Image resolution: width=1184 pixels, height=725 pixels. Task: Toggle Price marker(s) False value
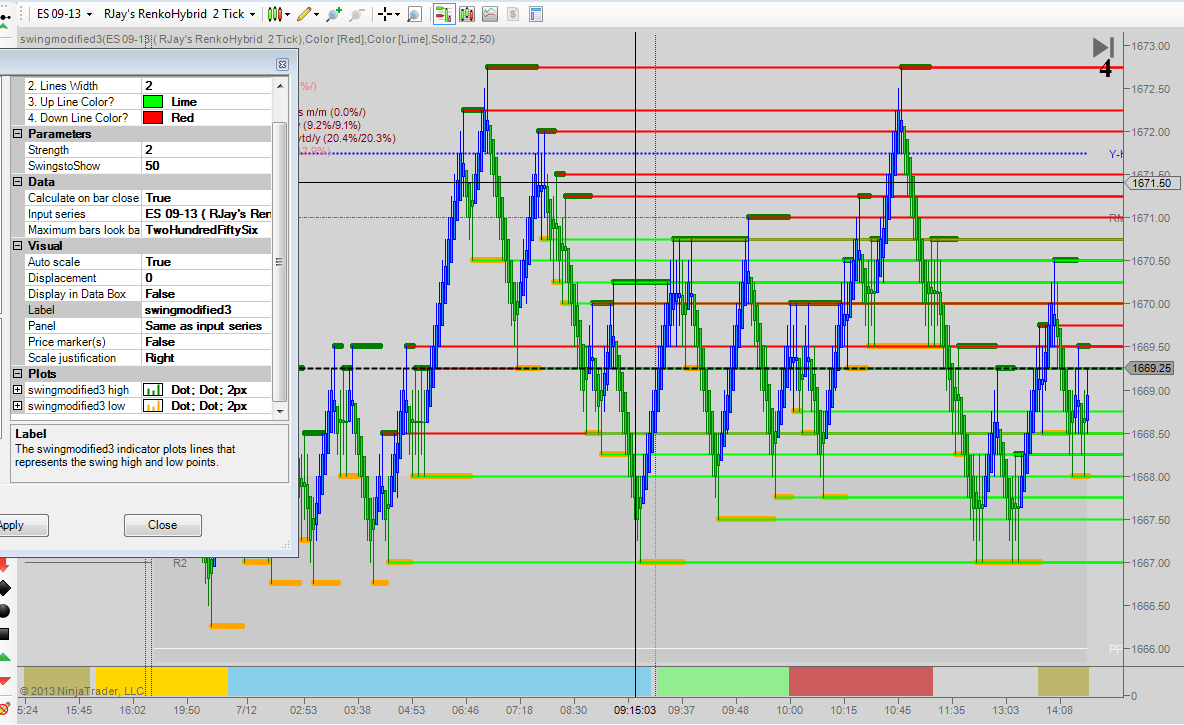(206, 342)
